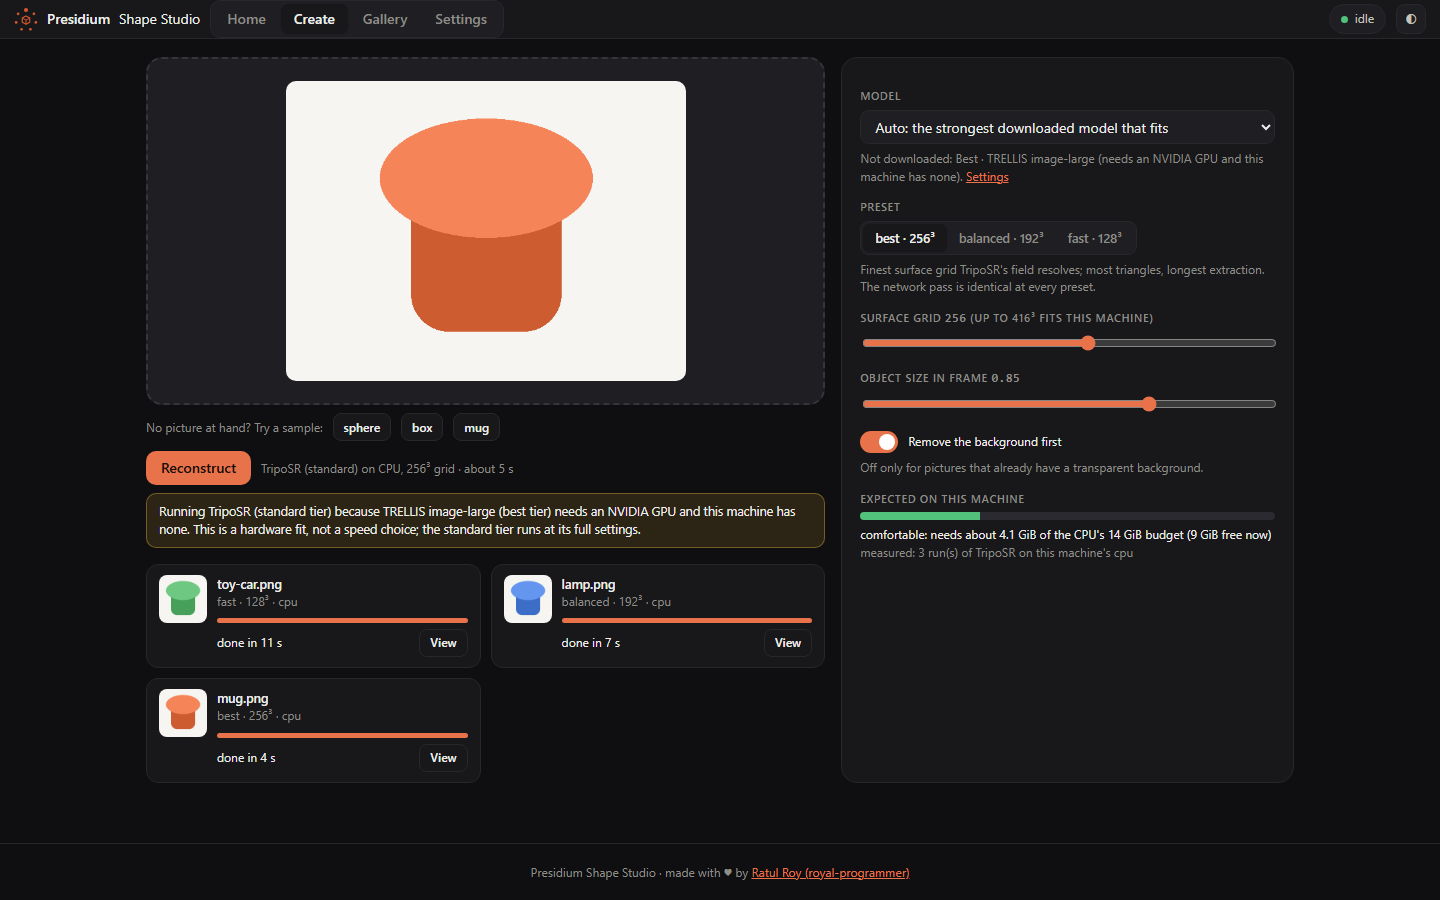Click the uploaded mug image preview
The height and width of the screenshot is (900, 1440).
click(x=486, y=231)
